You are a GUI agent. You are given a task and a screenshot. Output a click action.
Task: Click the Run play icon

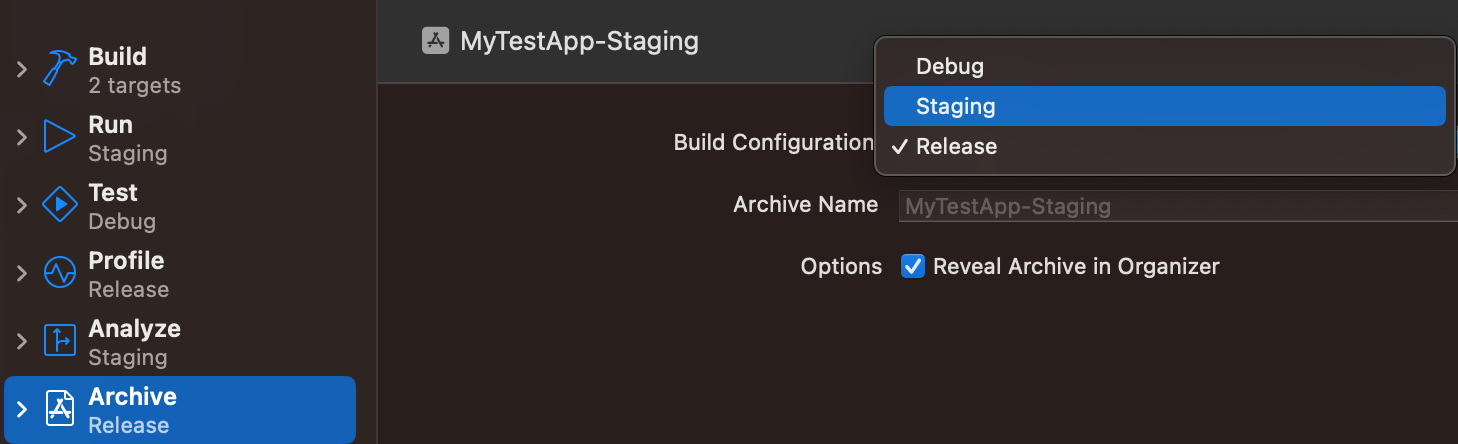click(60, 137)
